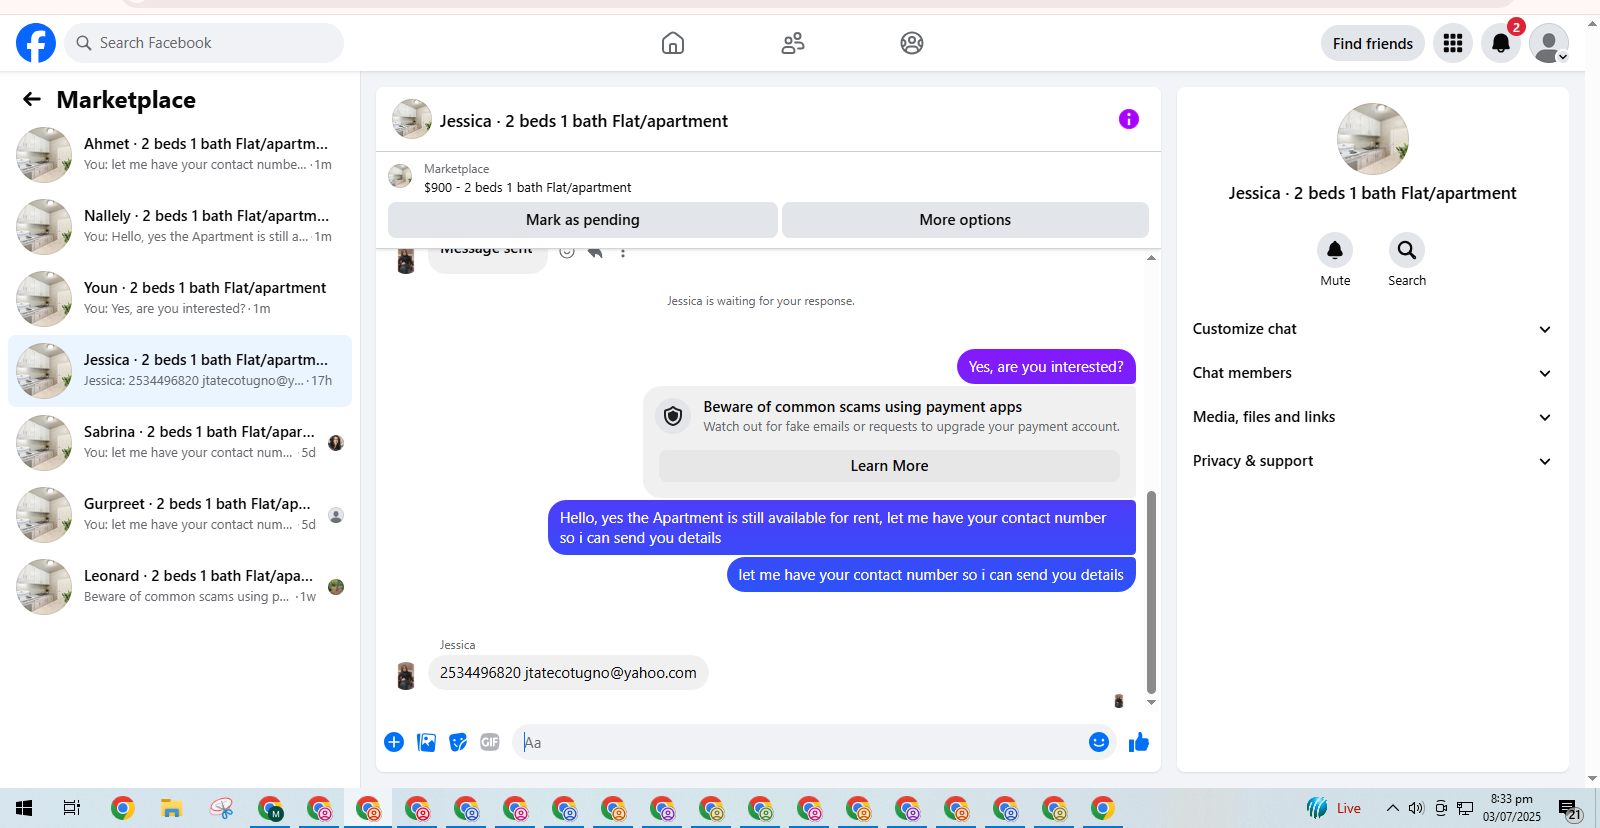Screen dimensions: 1600x828
Task: Open the account profile menu
Action: pyautogui.click(x=1549, y=43)
